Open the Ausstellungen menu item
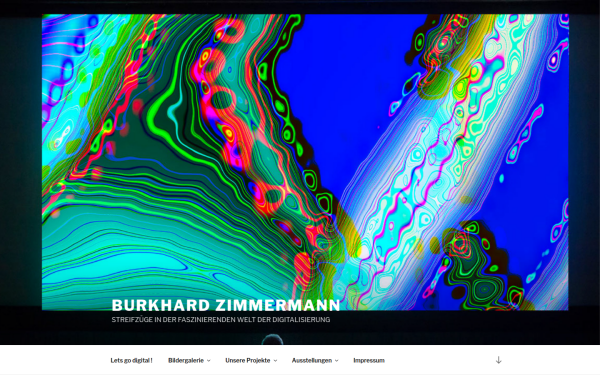The width and height of the screenshot is (600, 375). [312, 360]
